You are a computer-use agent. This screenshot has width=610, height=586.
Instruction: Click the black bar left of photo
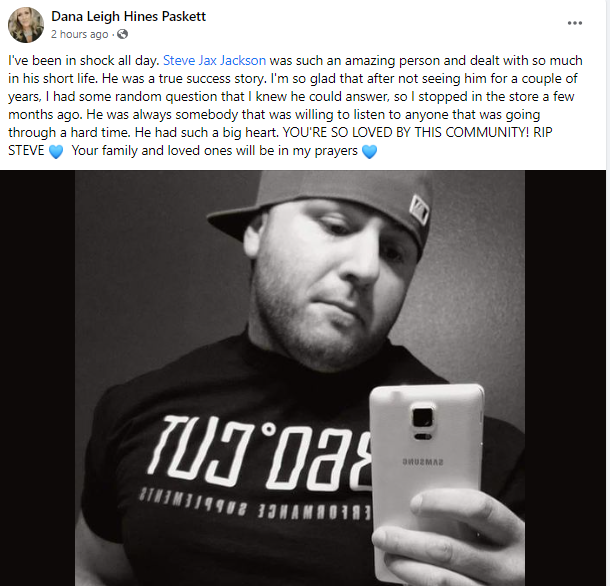point(37,378)
